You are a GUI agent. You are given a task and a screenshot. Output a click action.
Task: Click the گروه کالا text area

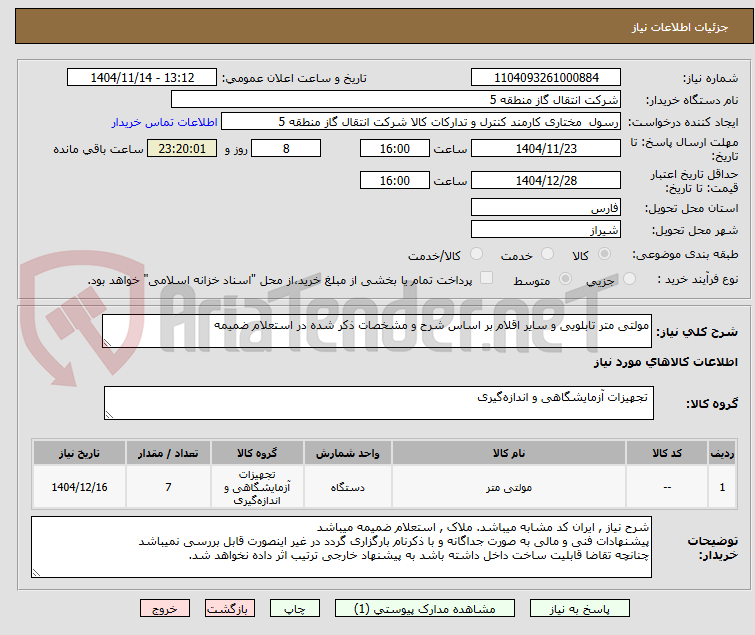click(379, 403)
